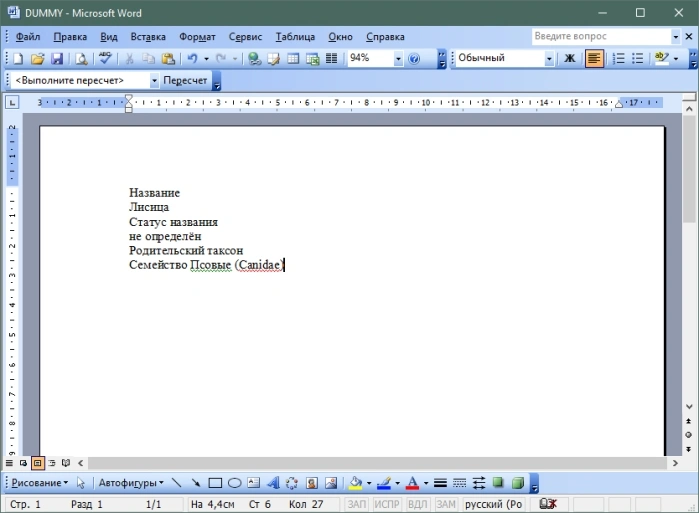This screenshot has height=513, width=699.
Task: Open the Формат menu
Action: (197, 37)
